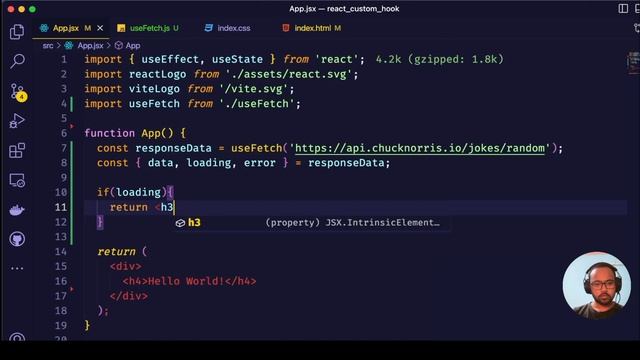Viewport: 640px width, 360px height.
Task: Accept the h3 autocomplete suggestion
Action: pos(312,223)
